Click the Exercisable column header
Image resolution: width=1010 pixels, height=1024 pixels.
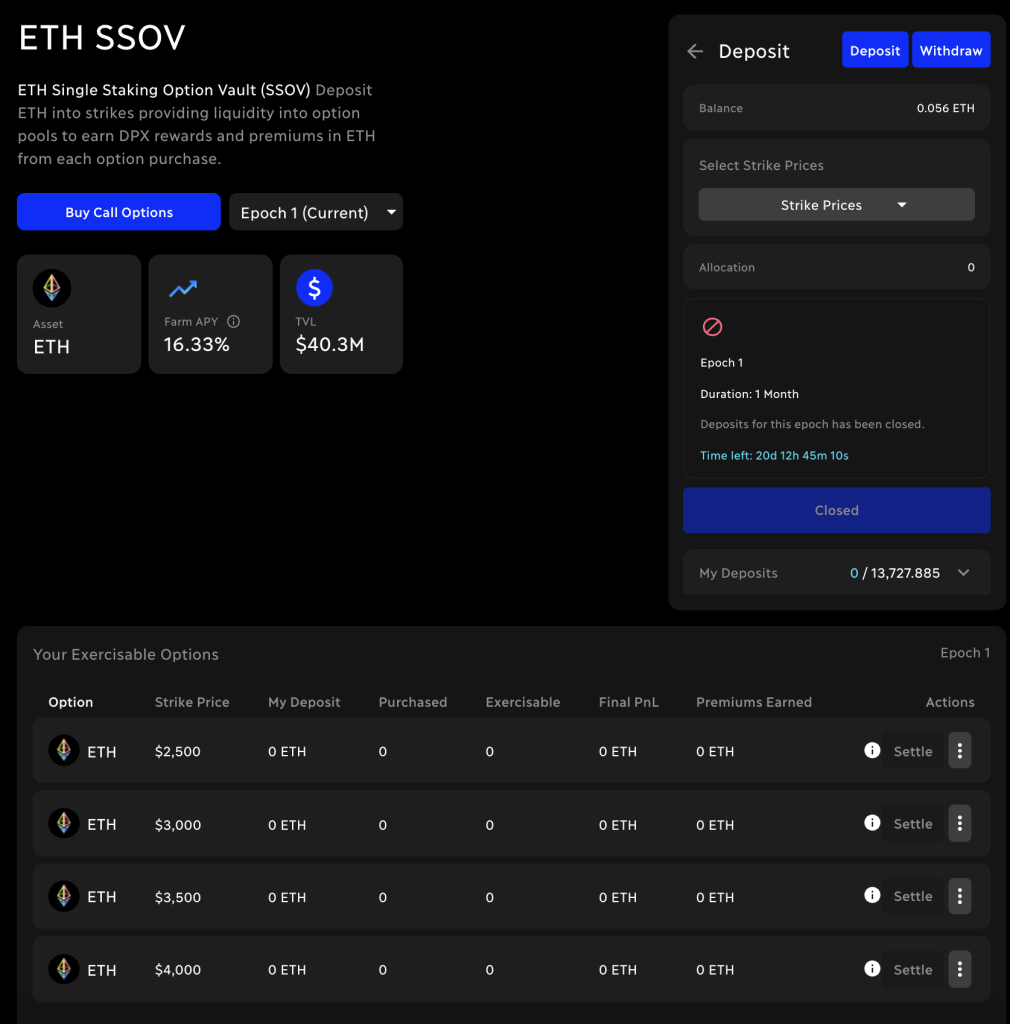(x=523, y=702)
